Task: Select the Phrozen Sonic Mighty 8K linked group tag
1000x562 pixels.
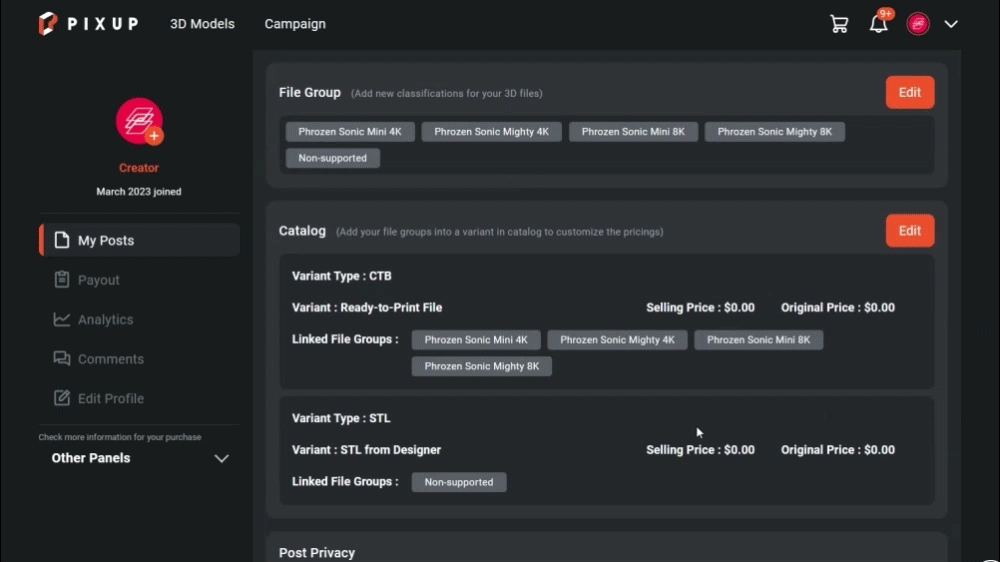Action: (482, 366)
